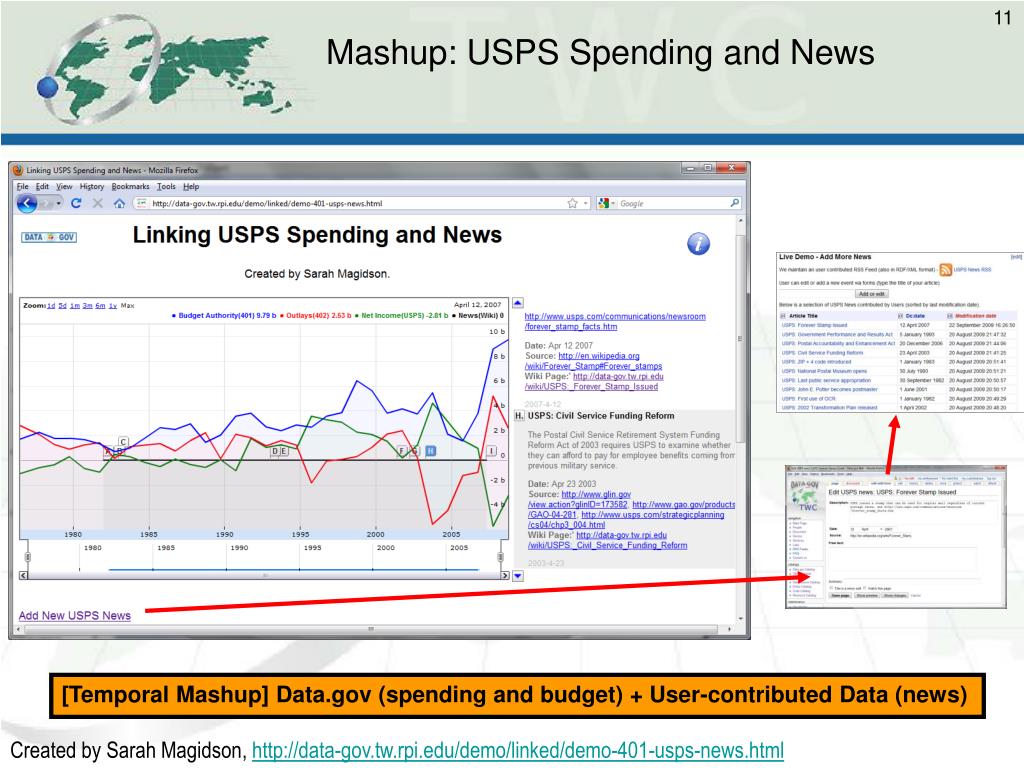Click the page vertical scrollbar

740,340
